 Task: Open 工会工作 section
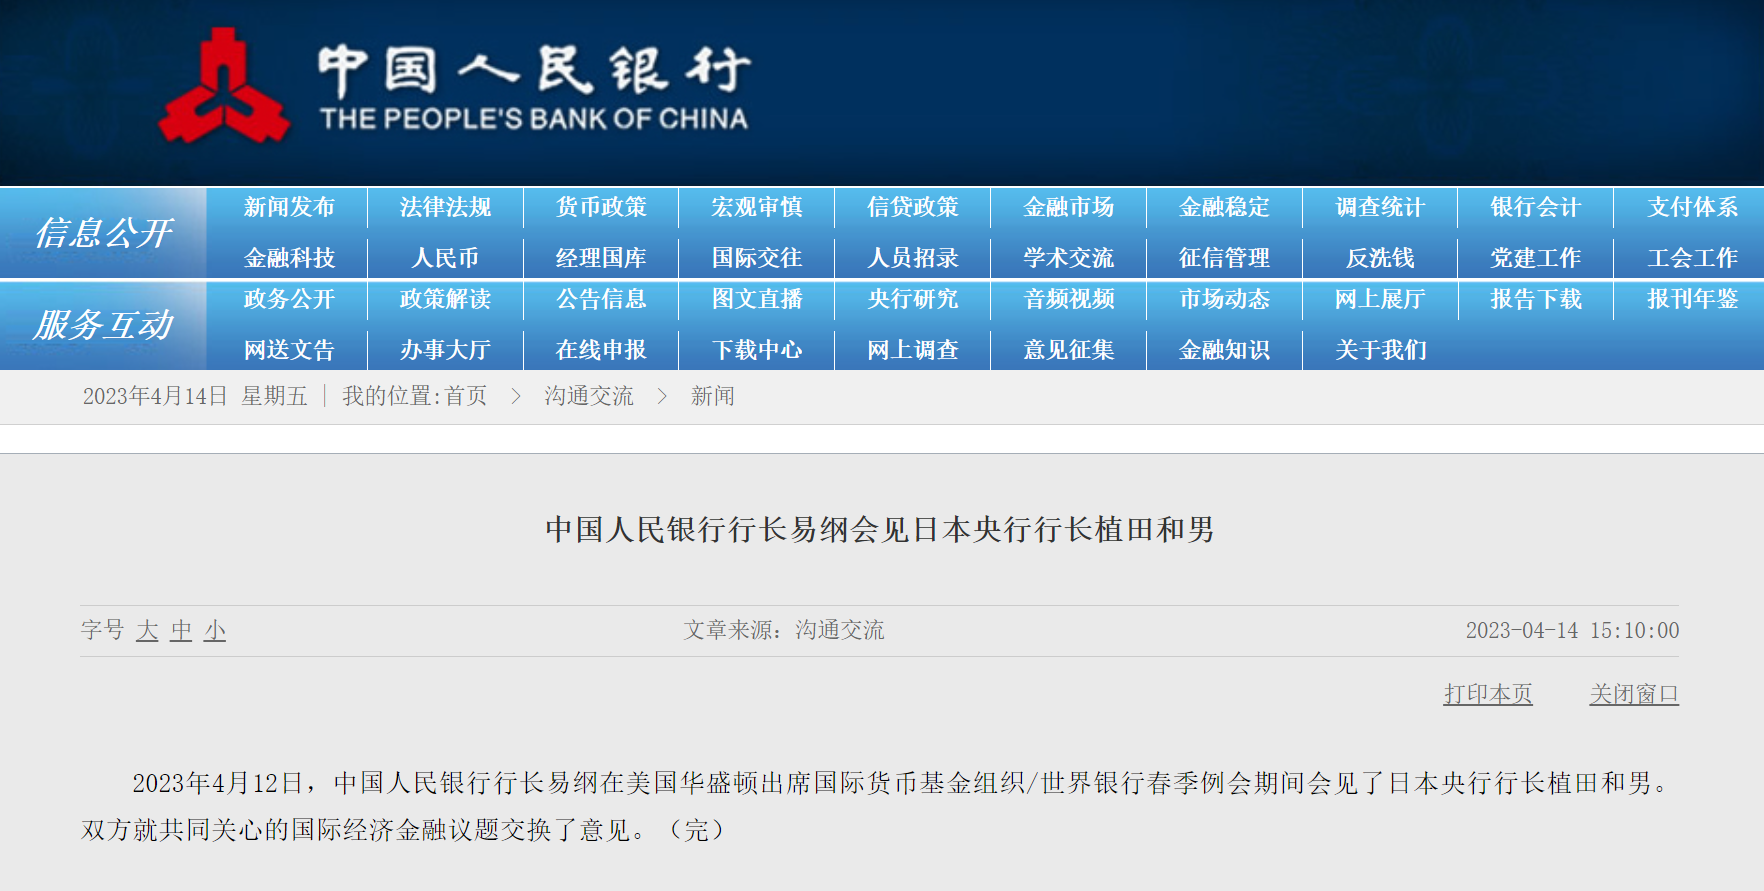coord(1692,258)
